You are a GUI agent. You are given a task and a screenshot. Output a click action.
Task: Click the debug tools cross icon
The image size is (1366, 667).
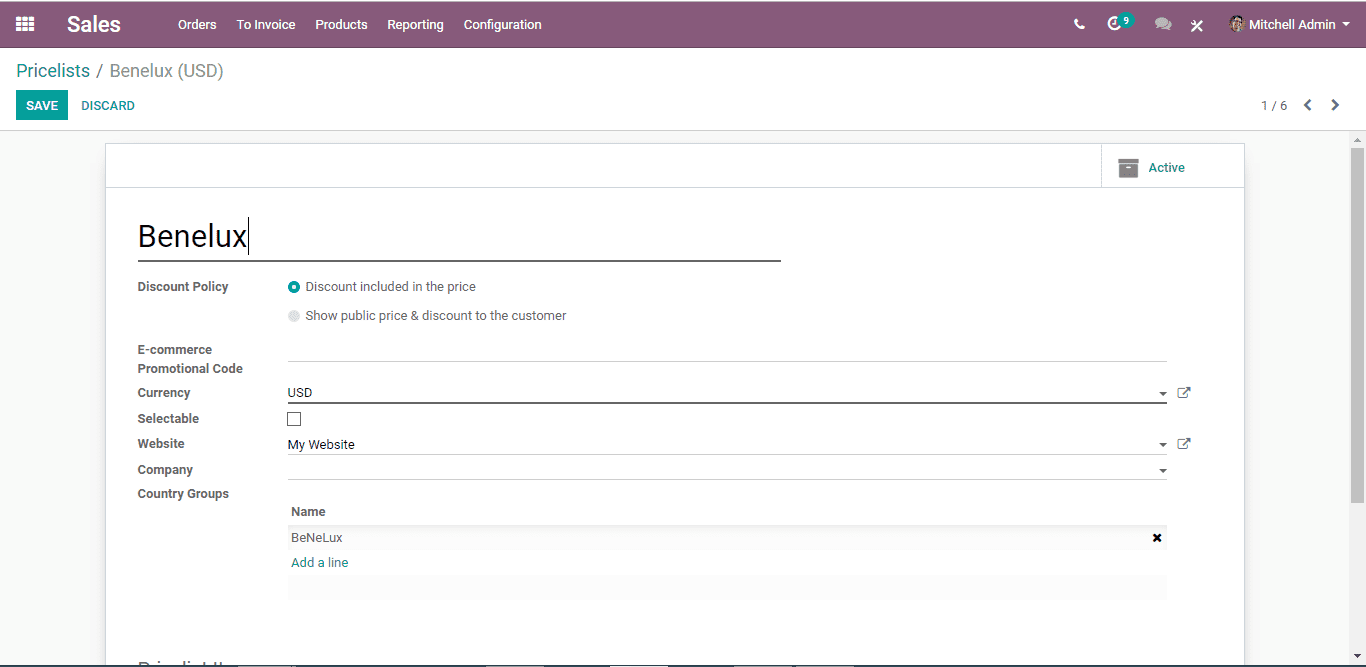(x=1197, y=25)
